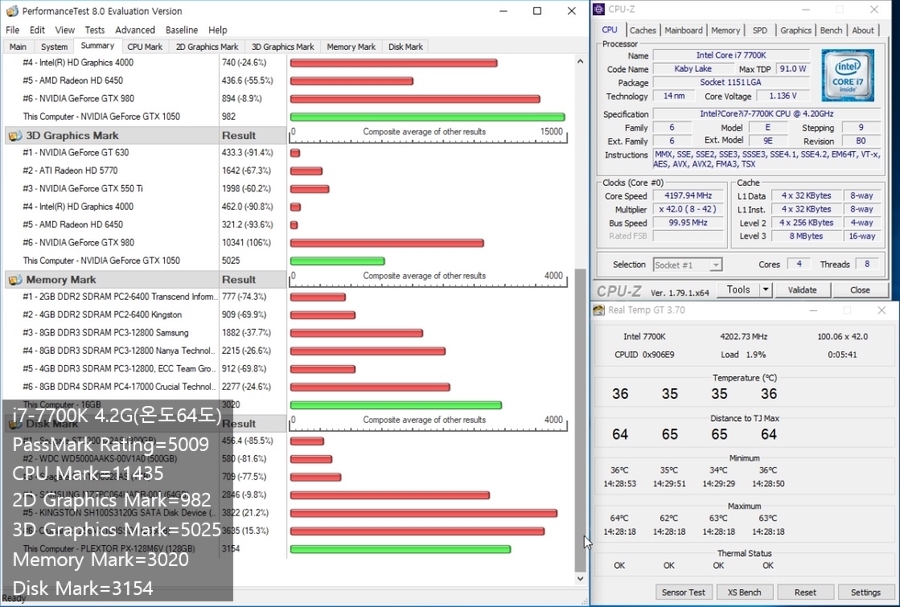The image size is (900, 607).
Task: Minimize the Real Temp window
Action: point(813,310)
